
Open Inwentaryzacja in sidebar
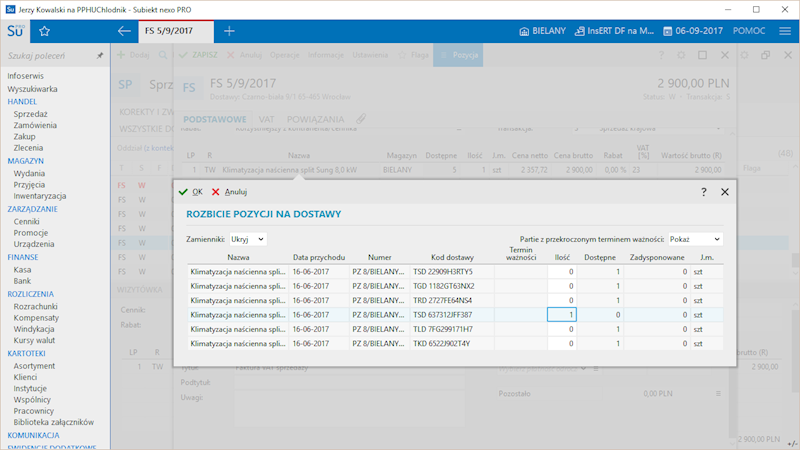40,196
